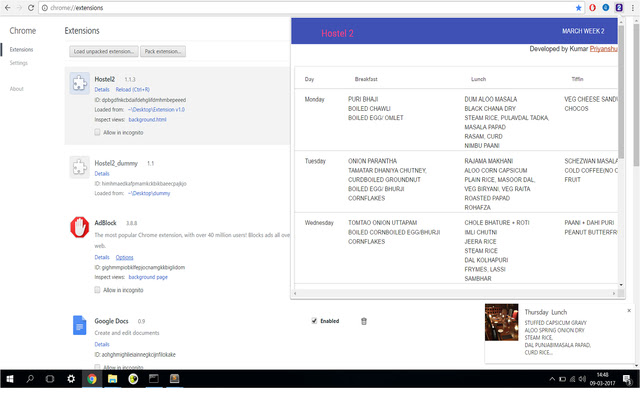Screen dimensions: 640x400
Task: Click the browser forward arrow
Action: point(19,8)
